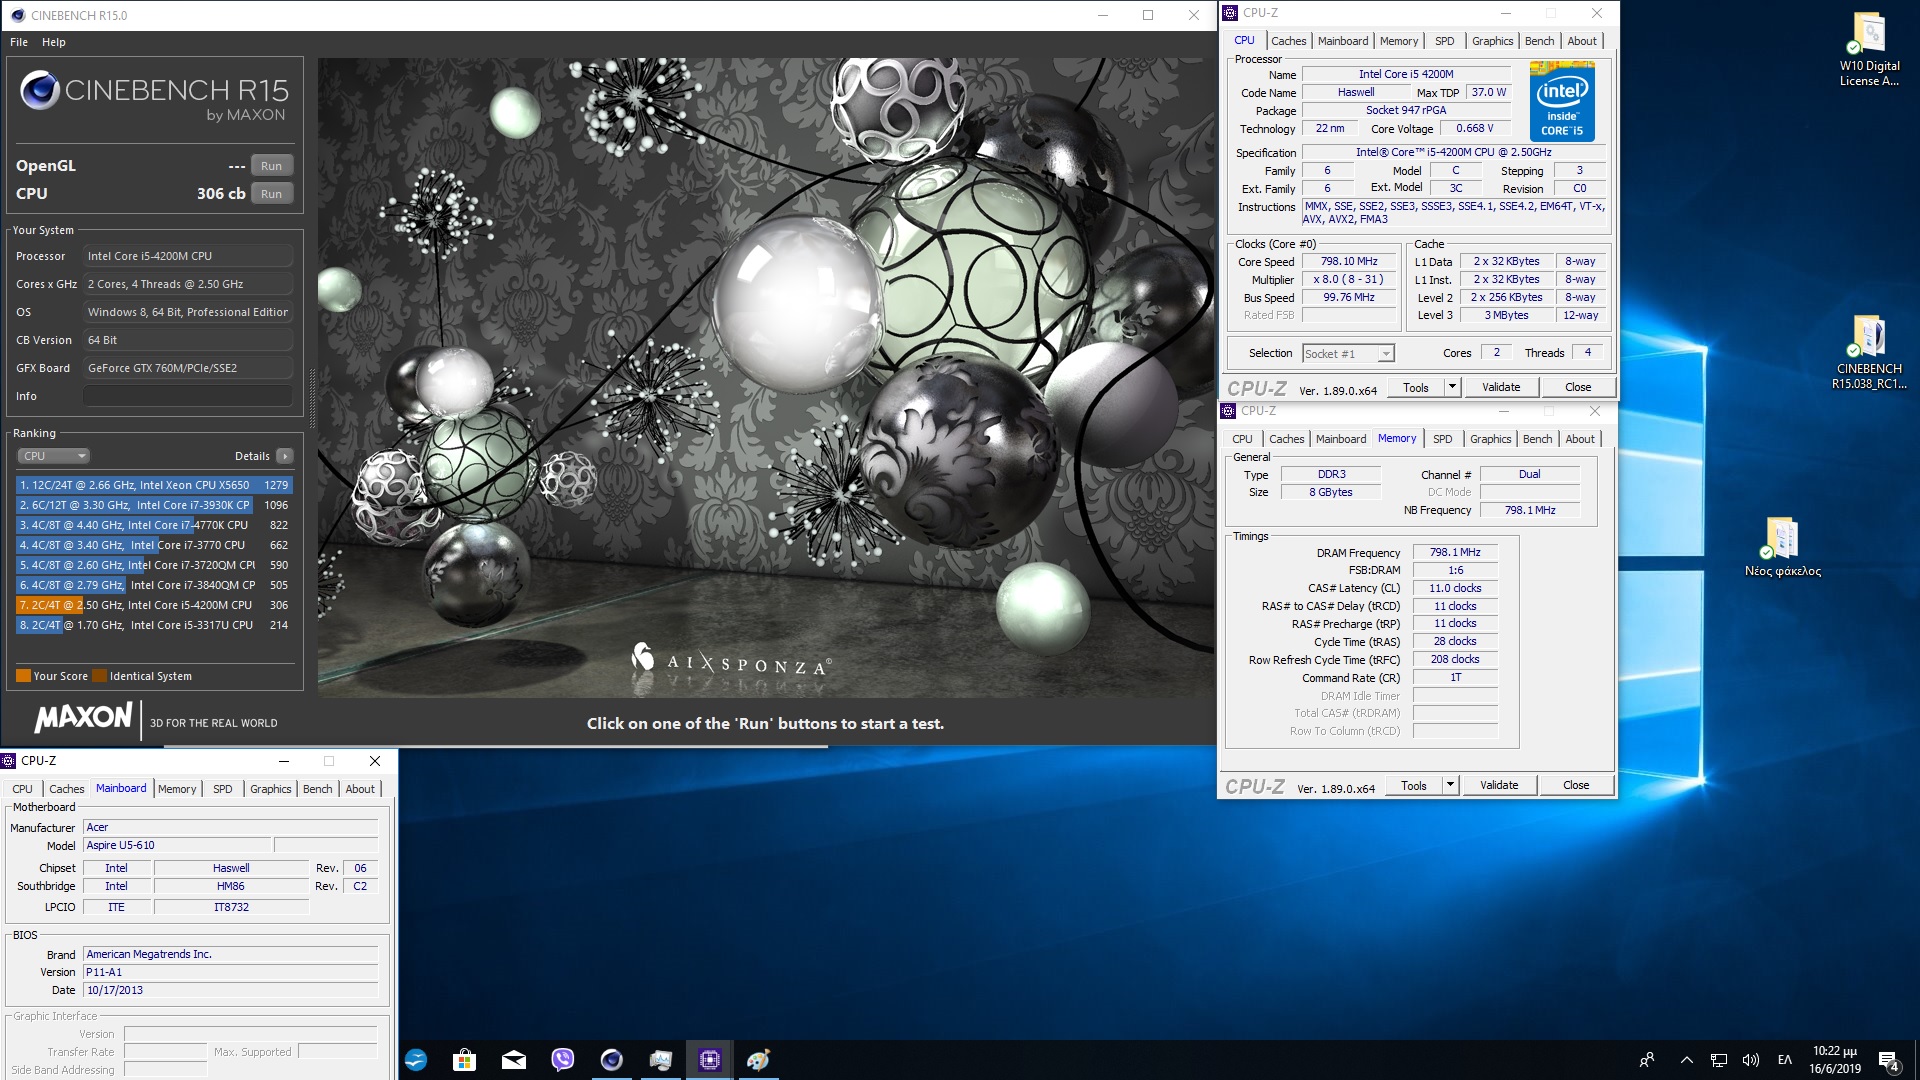The image size is (1920, 1080).
Task: Click the Cinebench R15 sphere logo
Action: pyautogui.click(x=40, y=90)
